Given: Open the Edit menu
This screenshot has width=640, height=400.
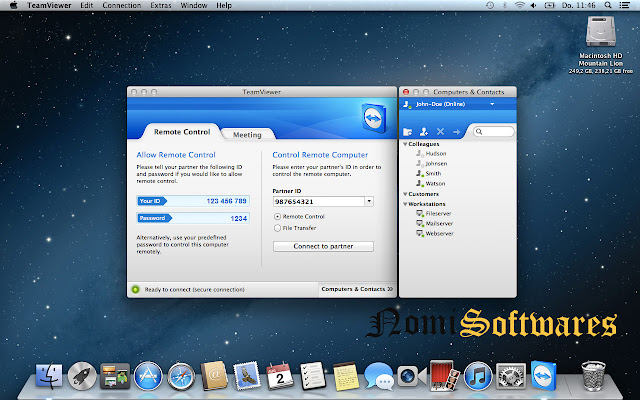Looking at the screenshot, I should [87, 5].
